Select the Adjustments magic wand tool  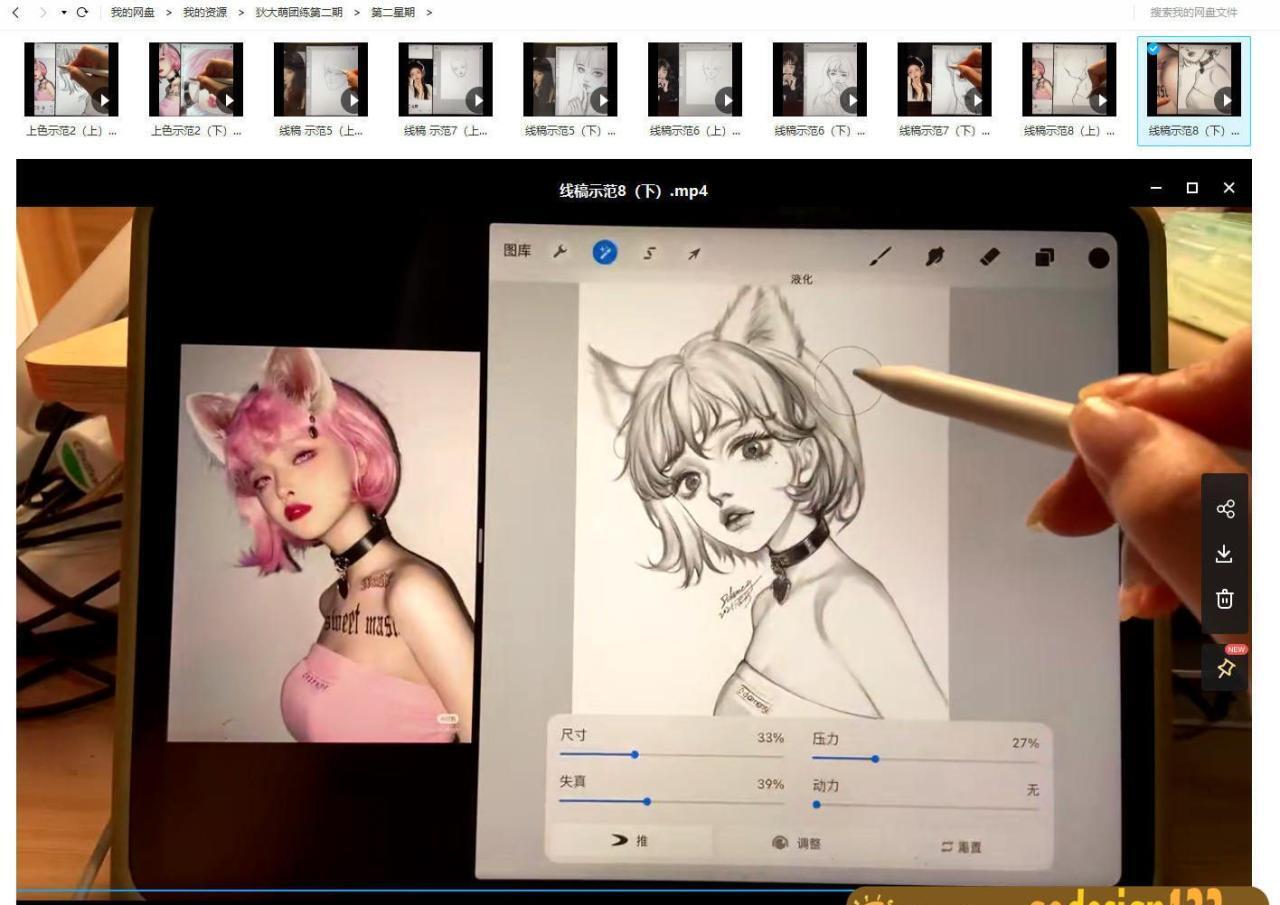[x=604, y=252]
